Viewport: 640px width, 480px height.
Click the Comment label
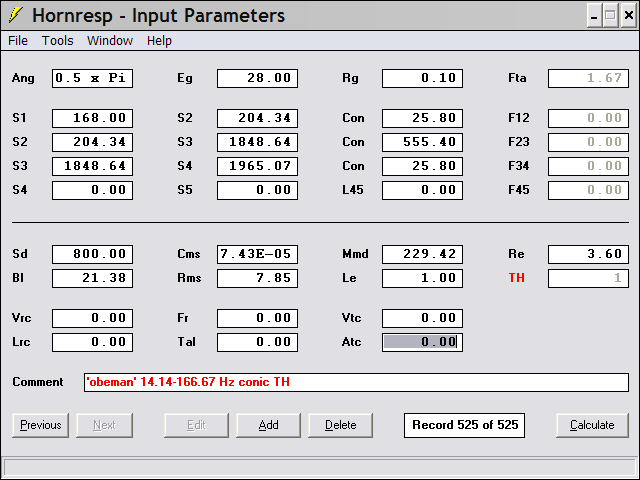pyautogui.click(x=38, y=382)
